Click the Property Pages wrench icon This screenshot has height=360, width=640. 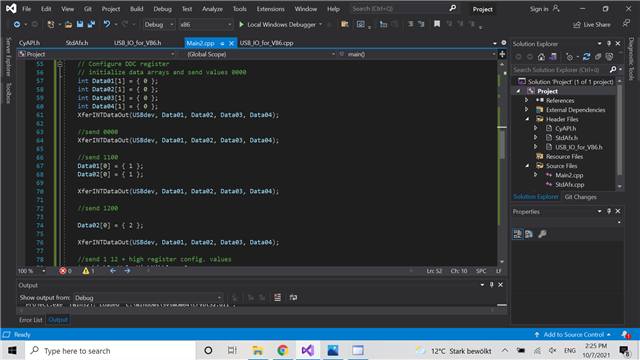point(542,234)
